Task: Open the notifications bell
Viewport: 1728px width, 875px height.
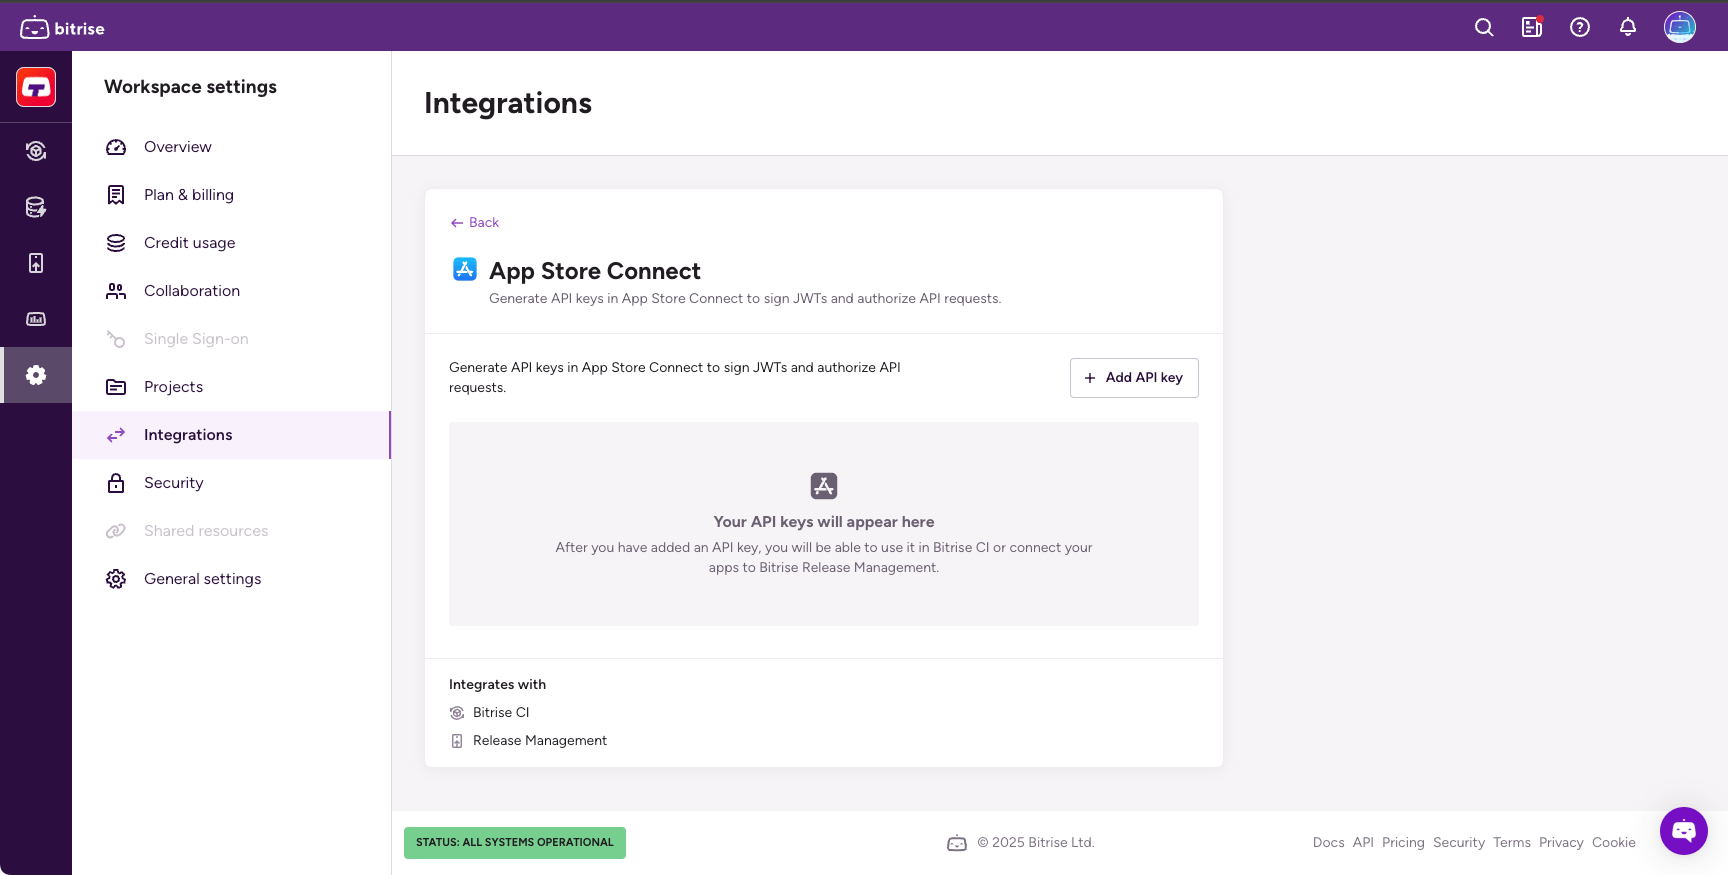Action: pyautogui.click(x=1628, y=27)
